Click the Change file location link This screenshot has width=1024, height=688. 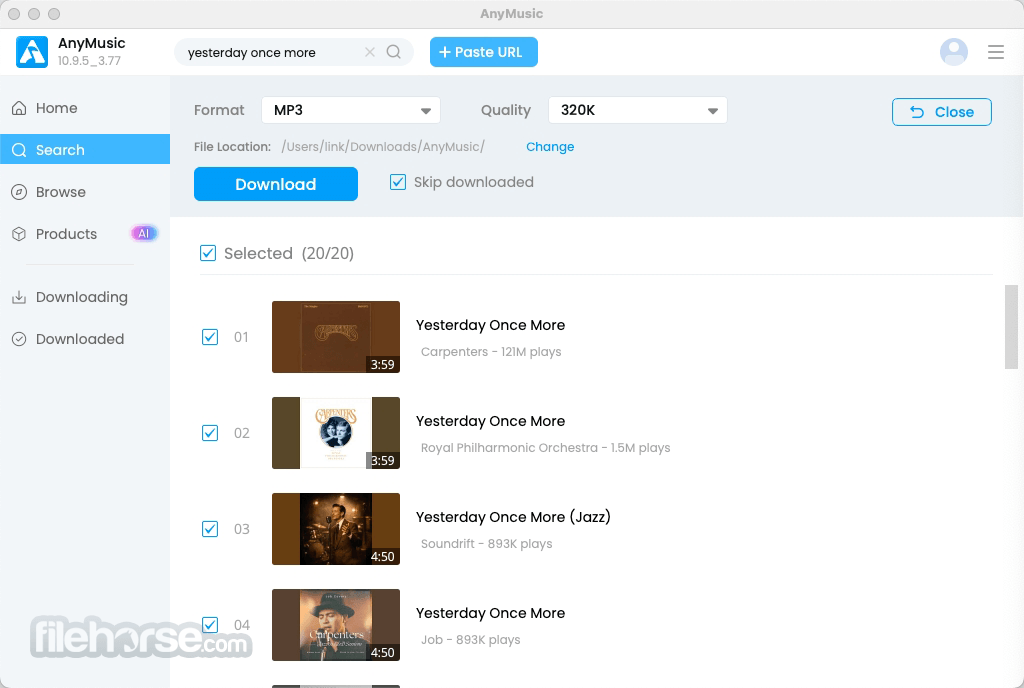[550, 147]
